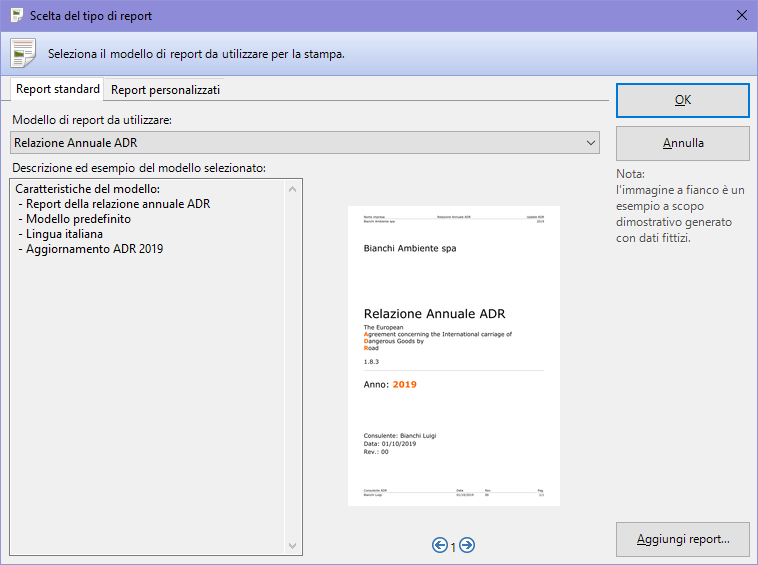Click the 'Caratteristiche del modello' heading text
The image size is (758, 565).
coord(88,189)
